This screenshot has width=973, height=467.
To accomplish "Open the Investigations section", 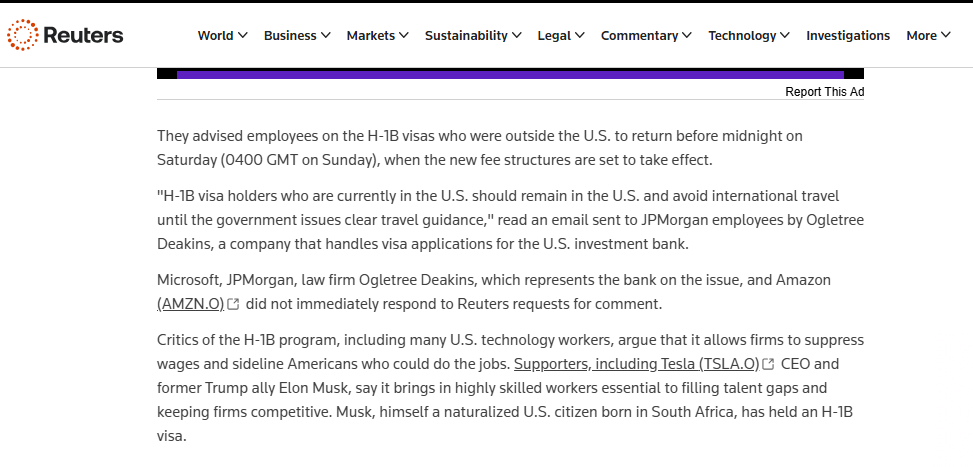I will coord(848,36).
